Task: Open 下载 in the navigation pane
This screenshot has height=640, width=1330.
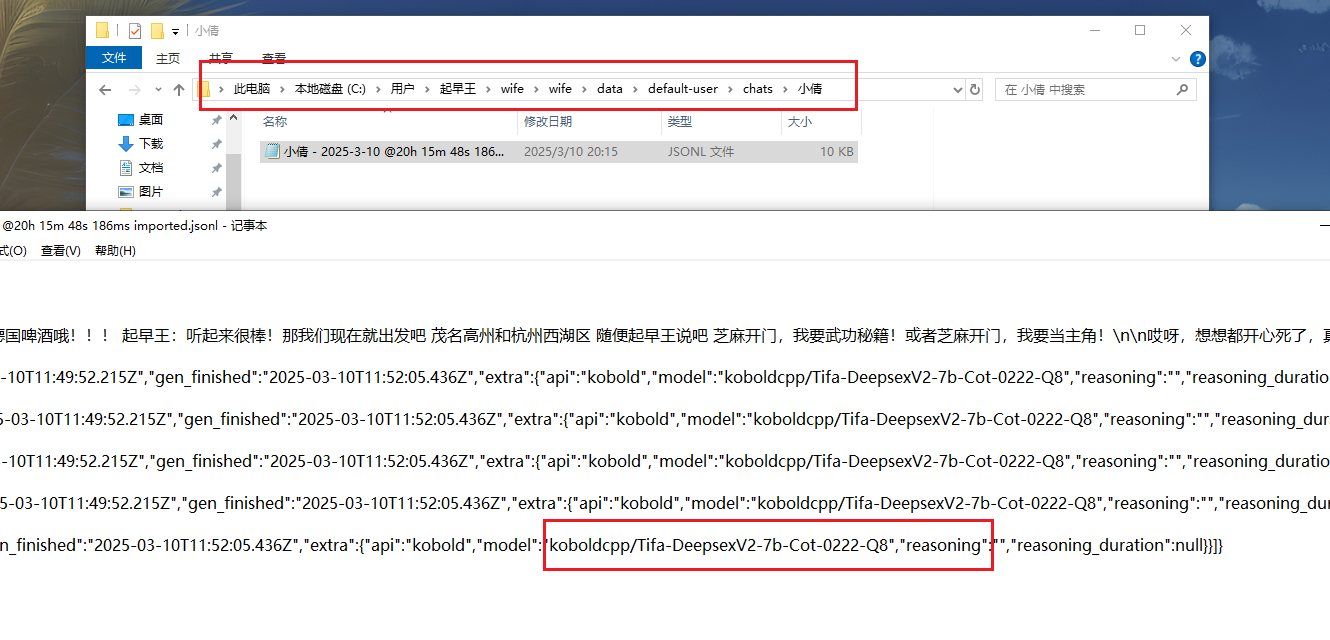Action: (151, 144)
